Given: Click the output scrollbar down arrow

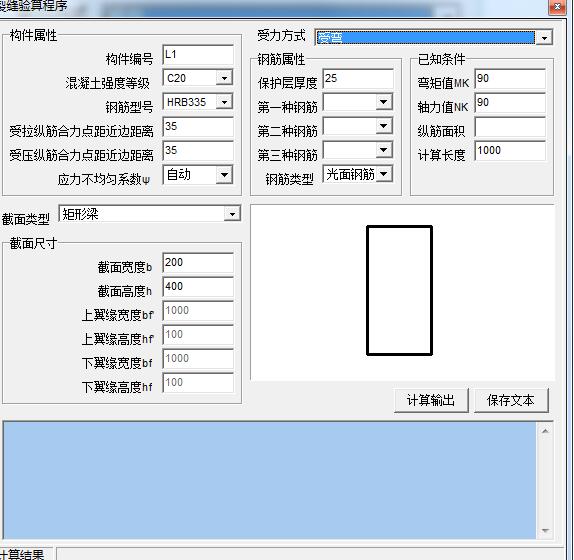Looking at the screenshot, I should point(545,531).
